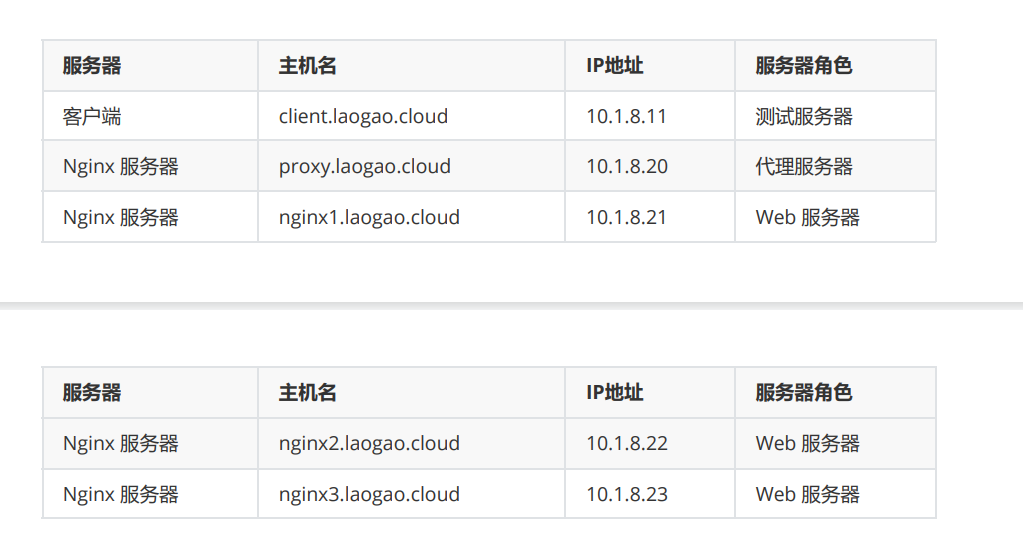Click Nginx 服务器 in the proxy.laogao.cloud row
This screenshot has height=546, width=1023.
pyautogui.click(x=121, y=166)
